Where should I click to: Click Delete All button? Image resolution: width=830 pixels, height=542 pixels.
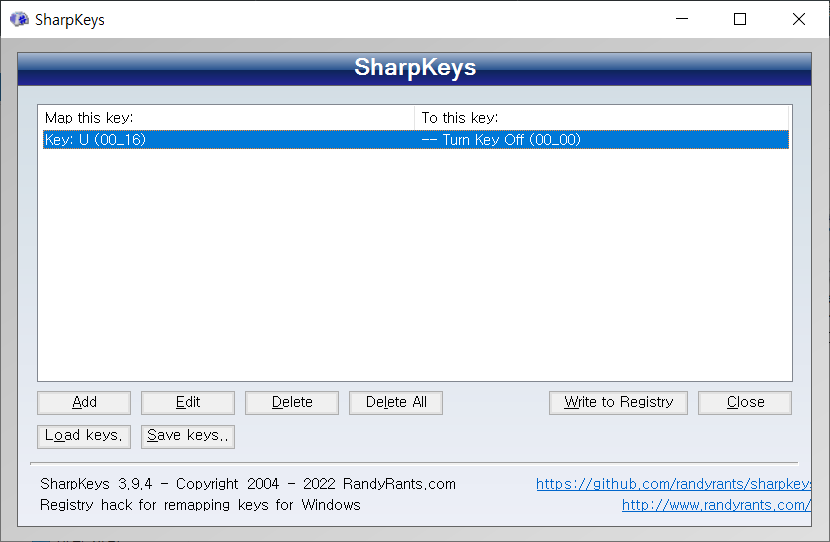tap(395, 402)
